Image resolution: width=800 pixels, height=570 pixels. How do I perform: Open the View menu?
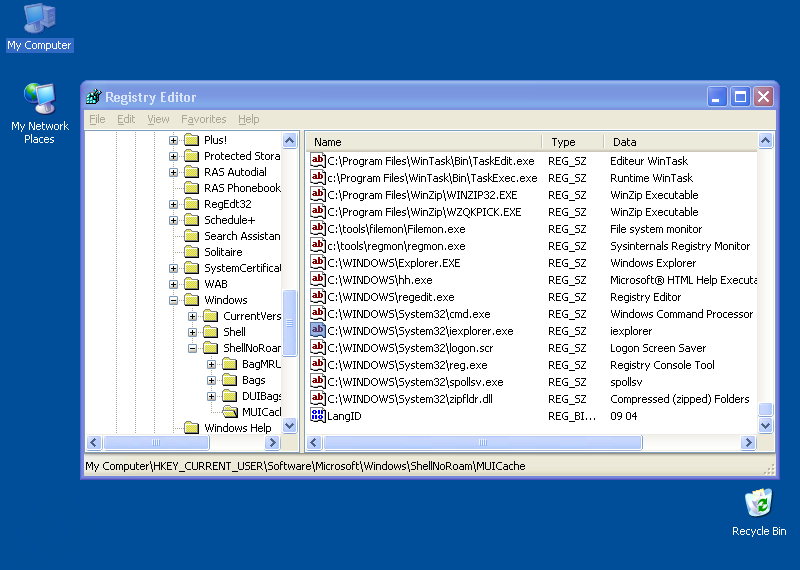(x=158, y=119)
